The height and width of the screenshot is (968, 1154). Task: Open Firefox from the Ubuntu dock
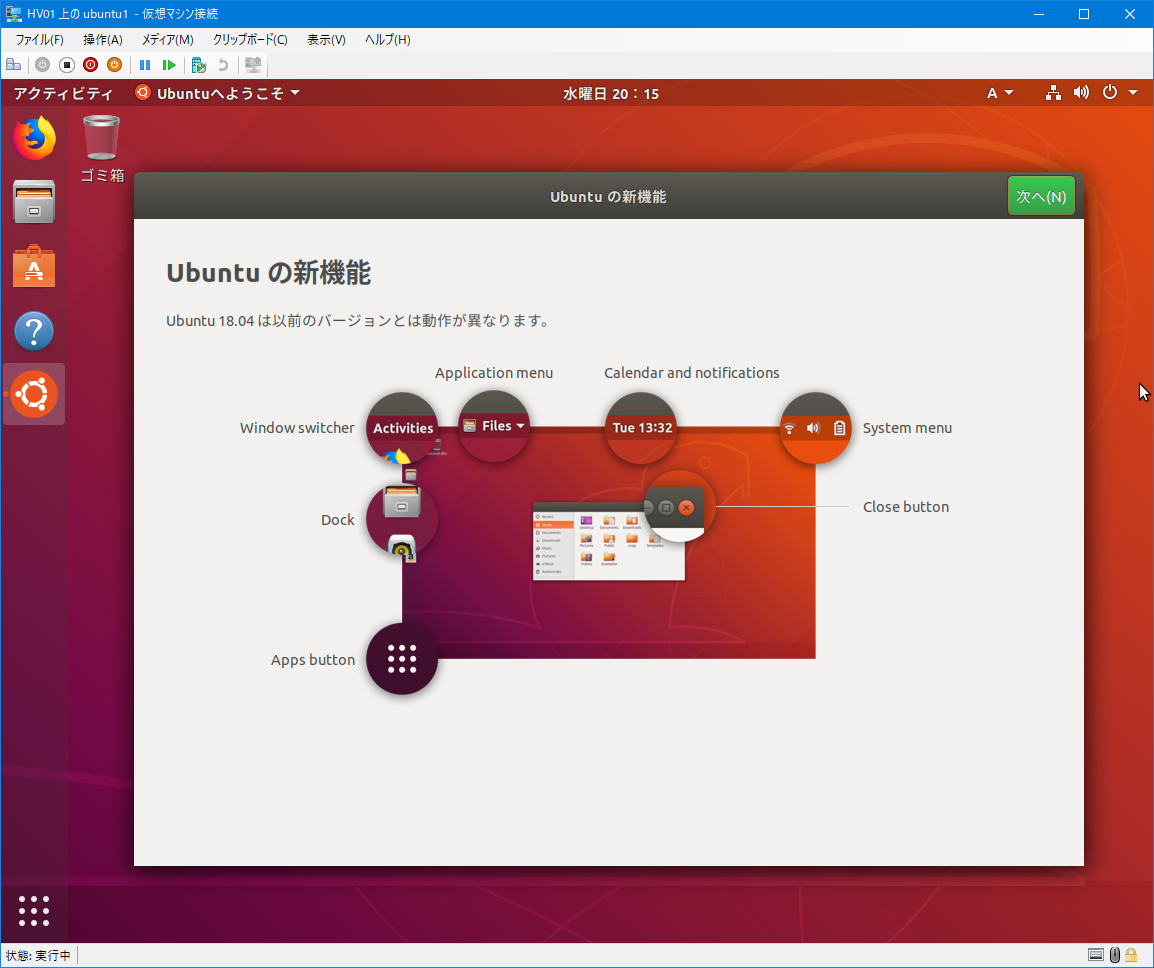pyautogui.click(x=34, y=139)
